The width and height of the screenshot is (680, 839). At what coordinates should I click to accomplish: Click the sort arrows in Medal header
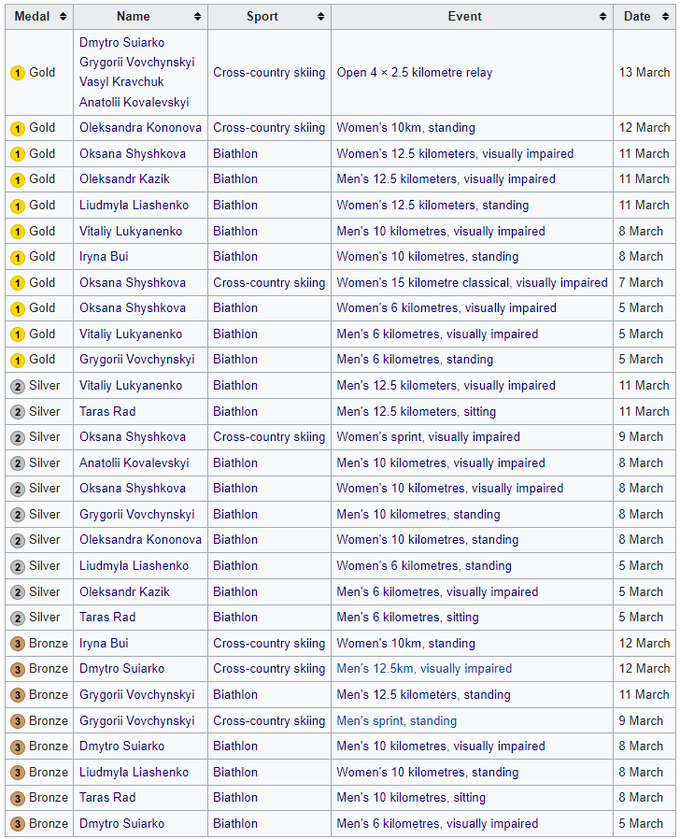(x=63, y=17)
